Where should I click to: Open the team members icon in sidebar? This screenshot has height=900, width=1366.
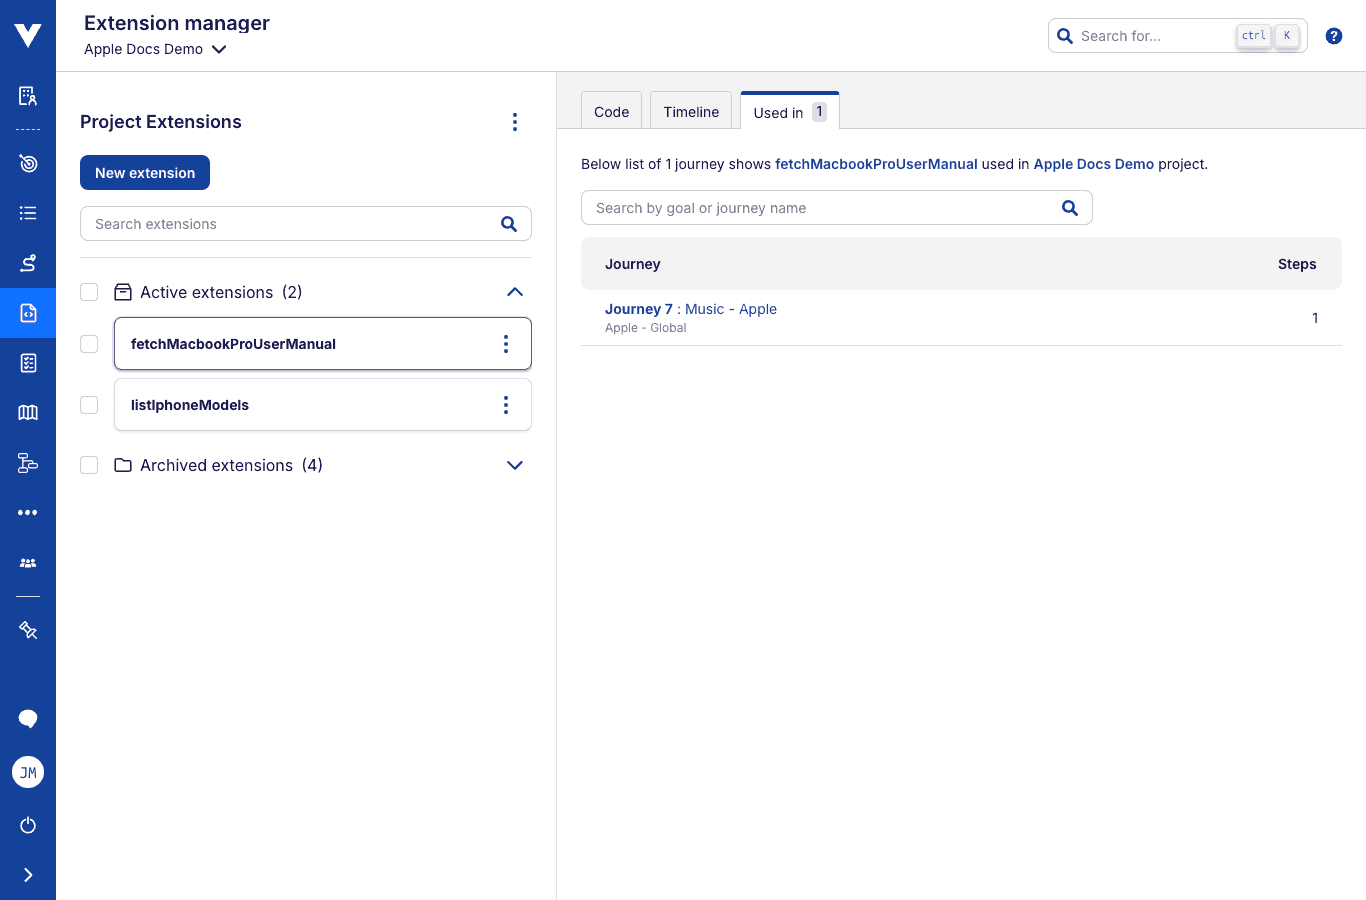tap(28, 563)
